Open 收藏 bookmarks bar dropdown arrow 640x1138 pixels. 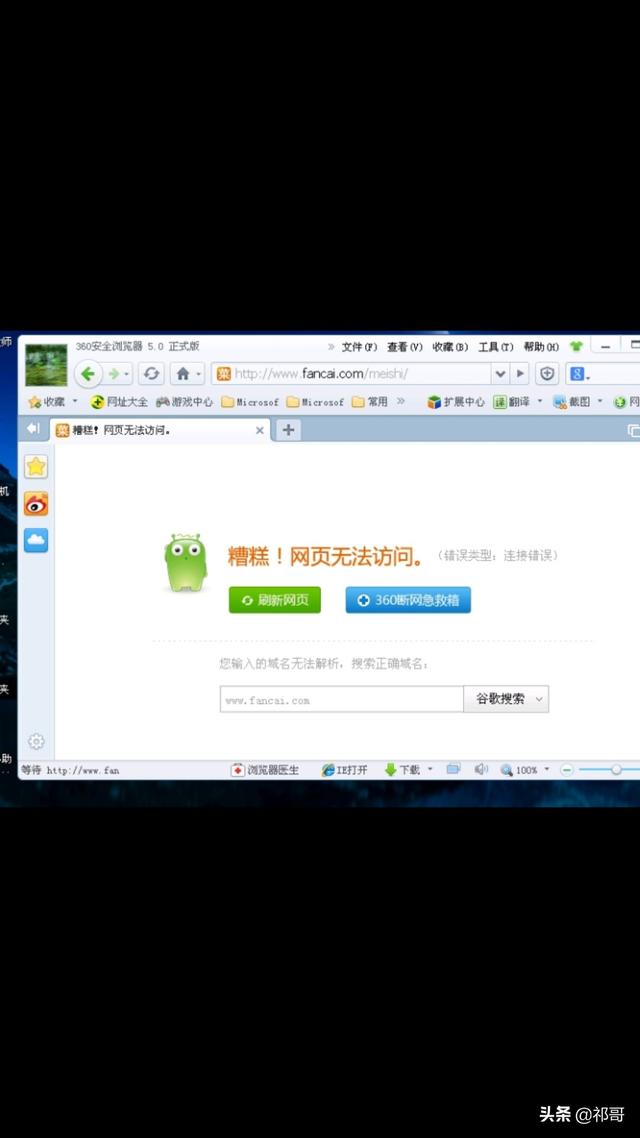pyautogui.click(x=75, y=401)
